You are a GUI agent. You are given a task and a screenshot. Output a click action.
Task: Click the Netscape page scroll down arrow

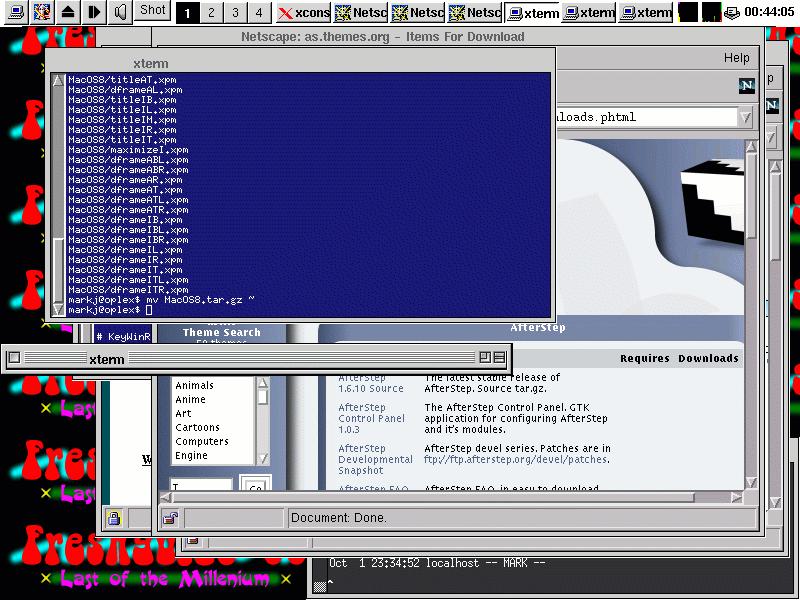tap(751, 482)
